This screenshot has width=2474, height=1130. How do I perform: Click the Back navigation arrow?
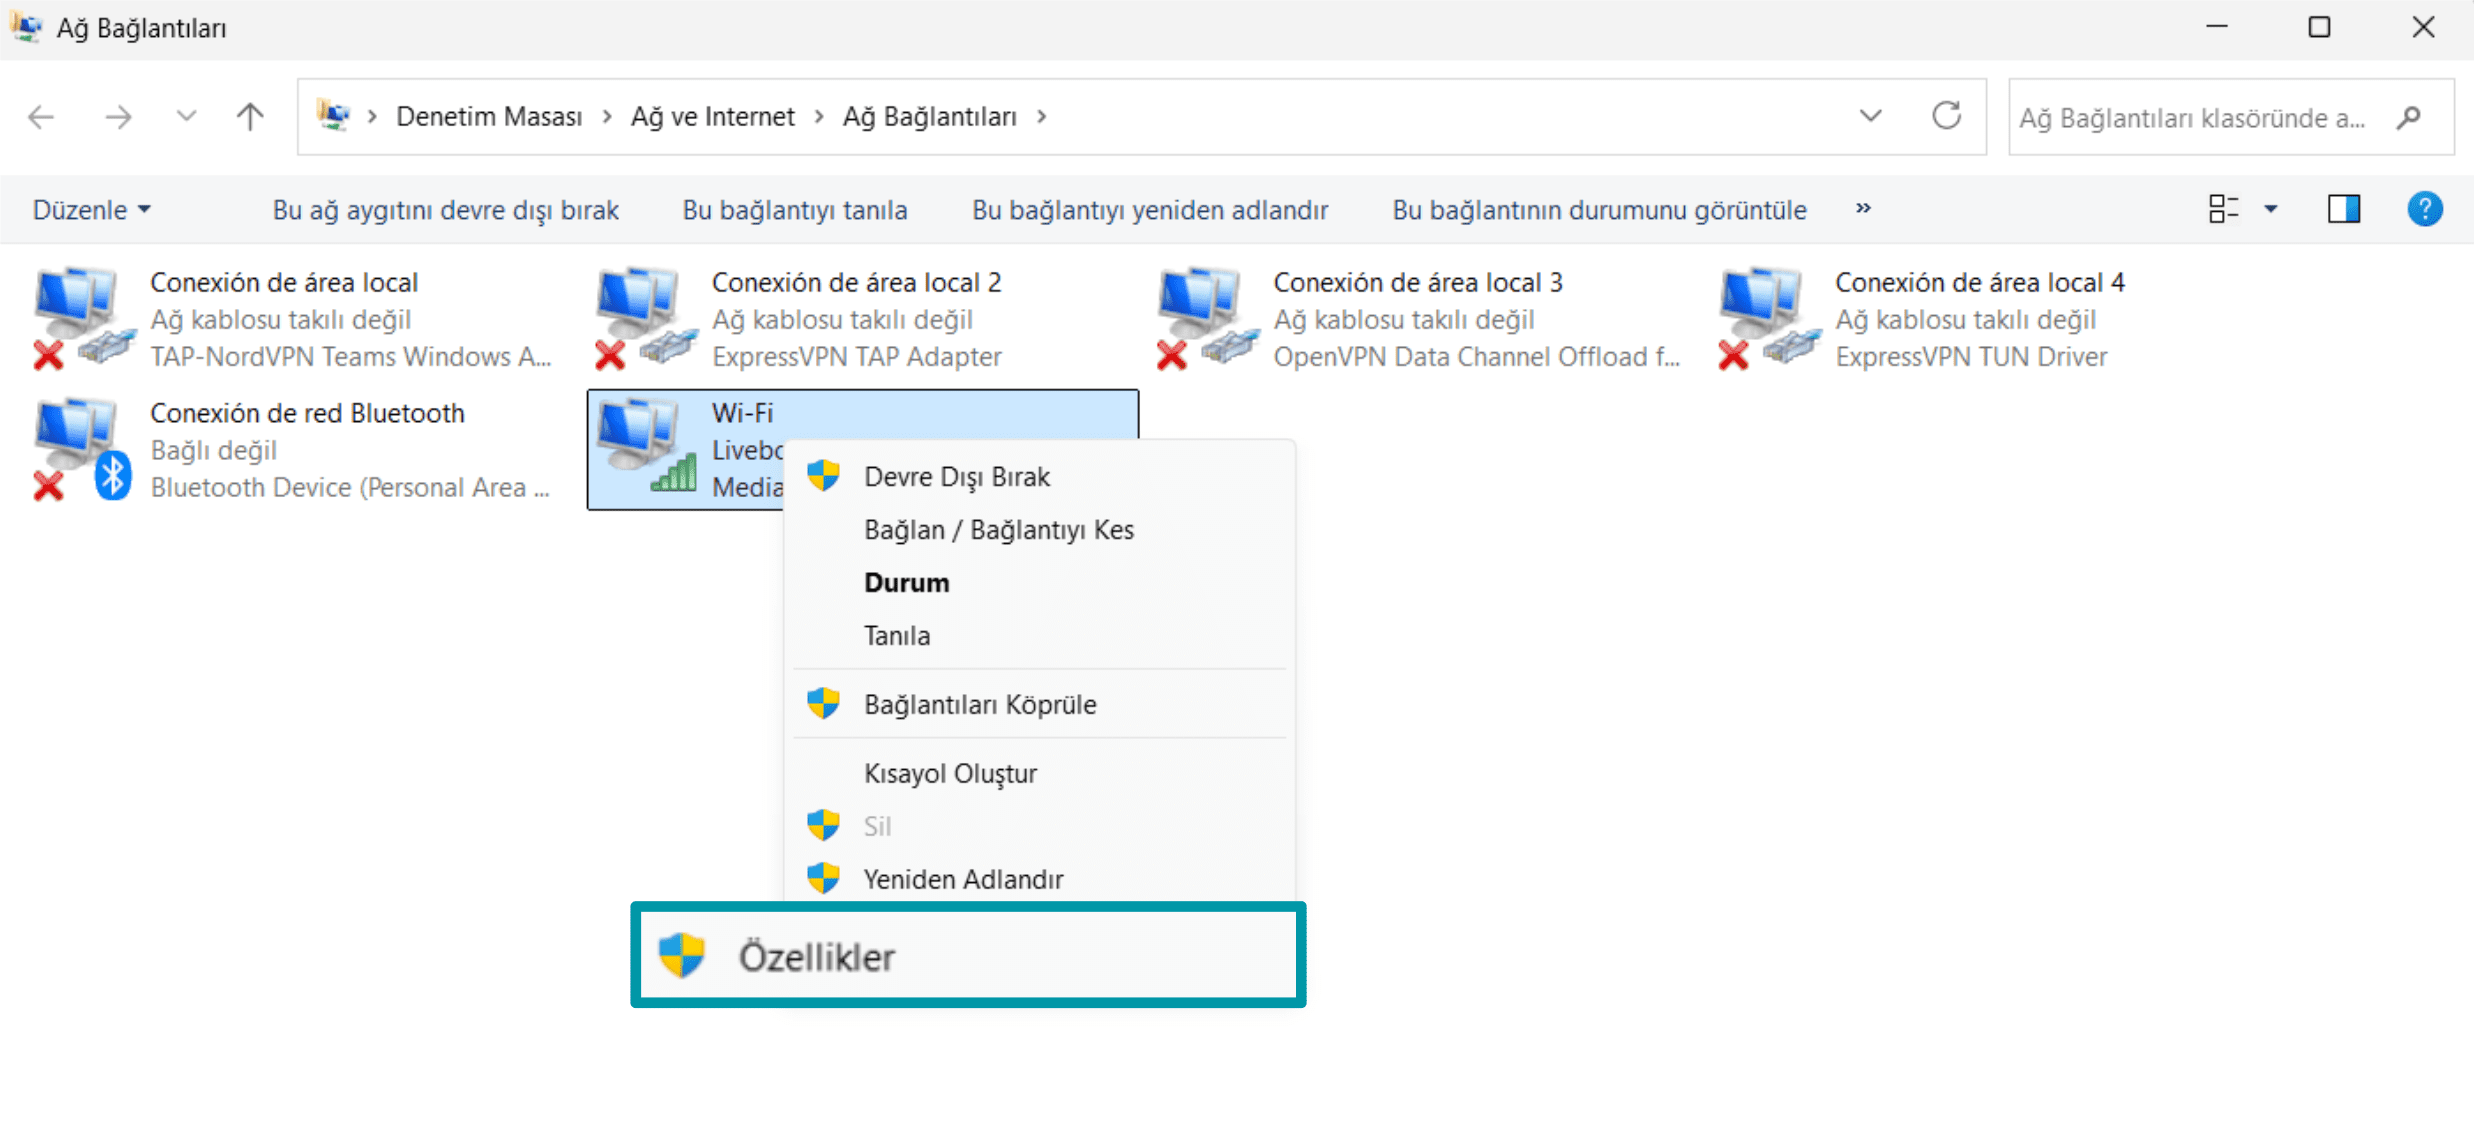41,117
